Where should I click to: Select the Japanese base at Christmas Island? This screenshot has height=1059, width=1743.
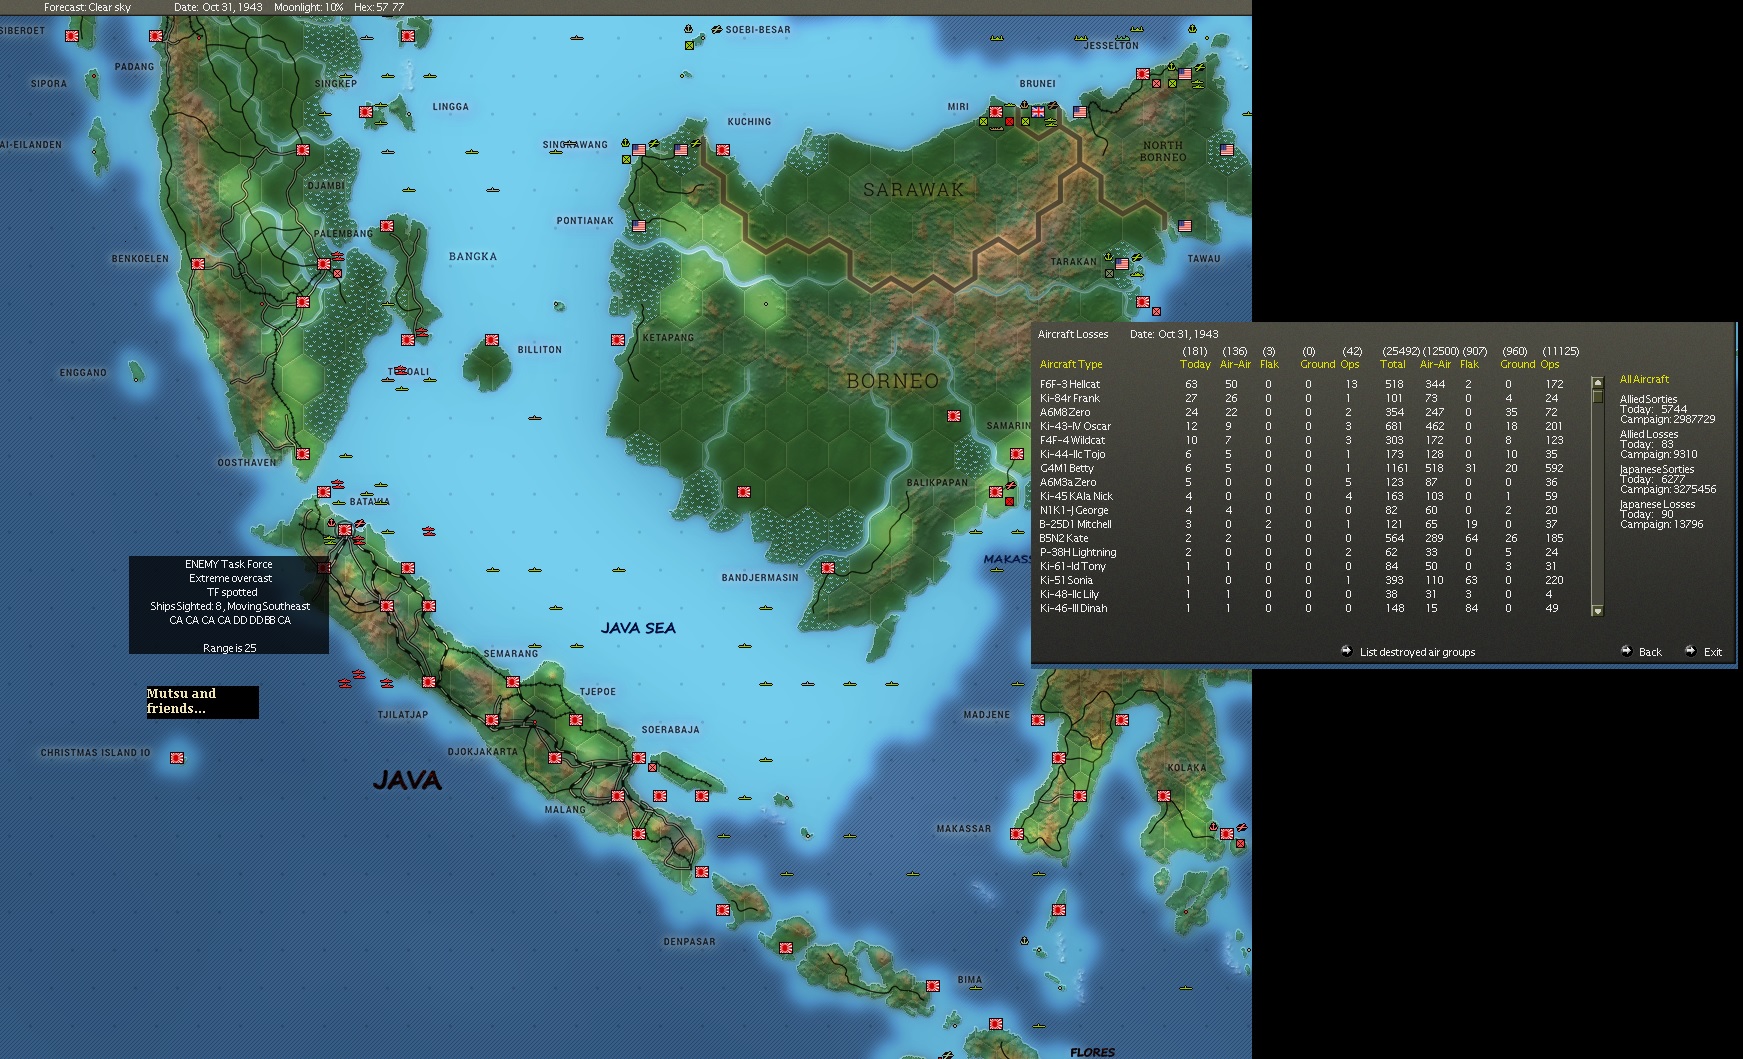[177, 758]
